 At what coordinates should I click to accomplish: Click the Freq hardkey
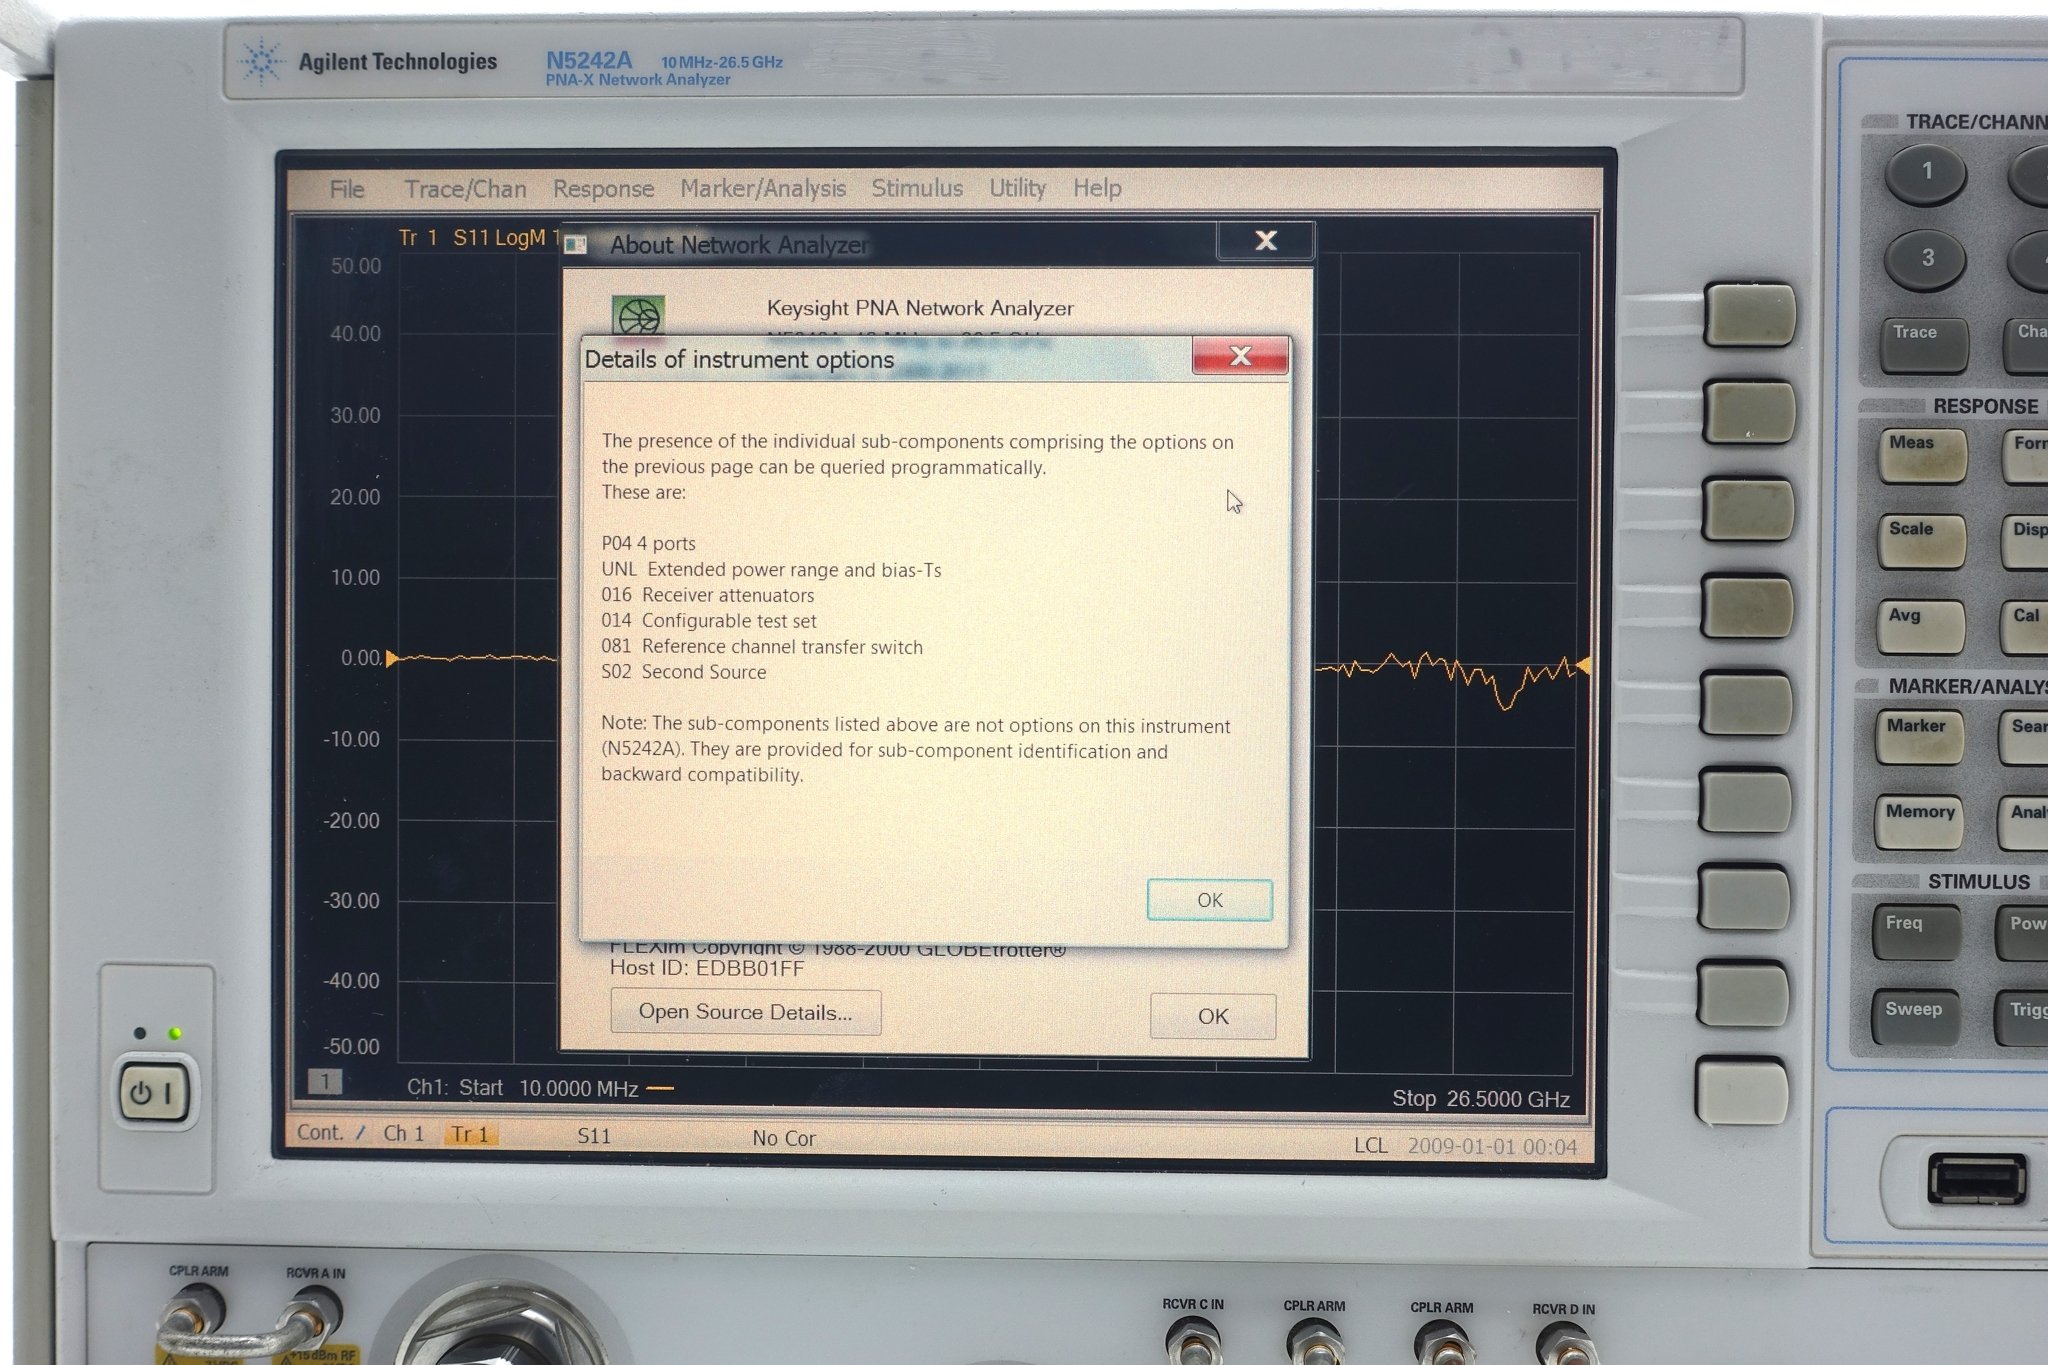[1916, 932]
